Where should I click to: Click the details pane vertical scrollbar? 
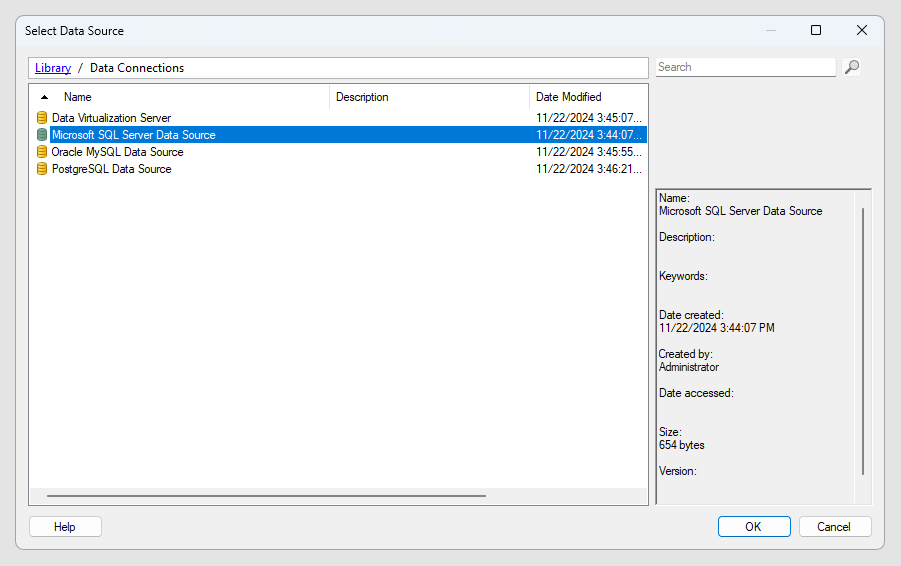(x=863, y=341)
